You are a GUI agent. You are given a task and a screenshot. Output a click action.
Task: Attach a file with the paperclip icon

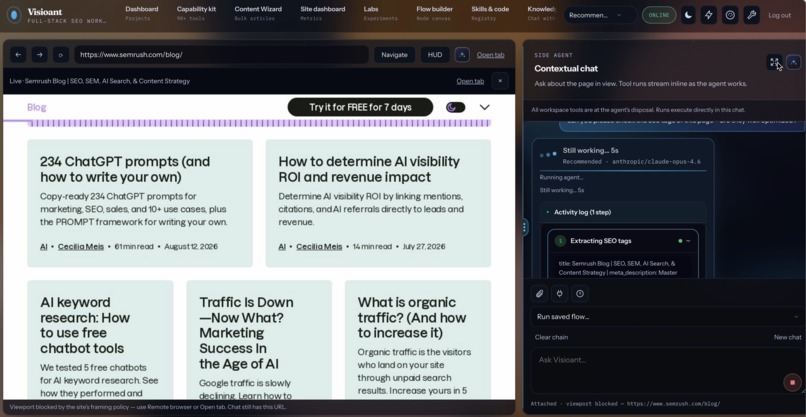pyautogui.click(x=539, y=294)
